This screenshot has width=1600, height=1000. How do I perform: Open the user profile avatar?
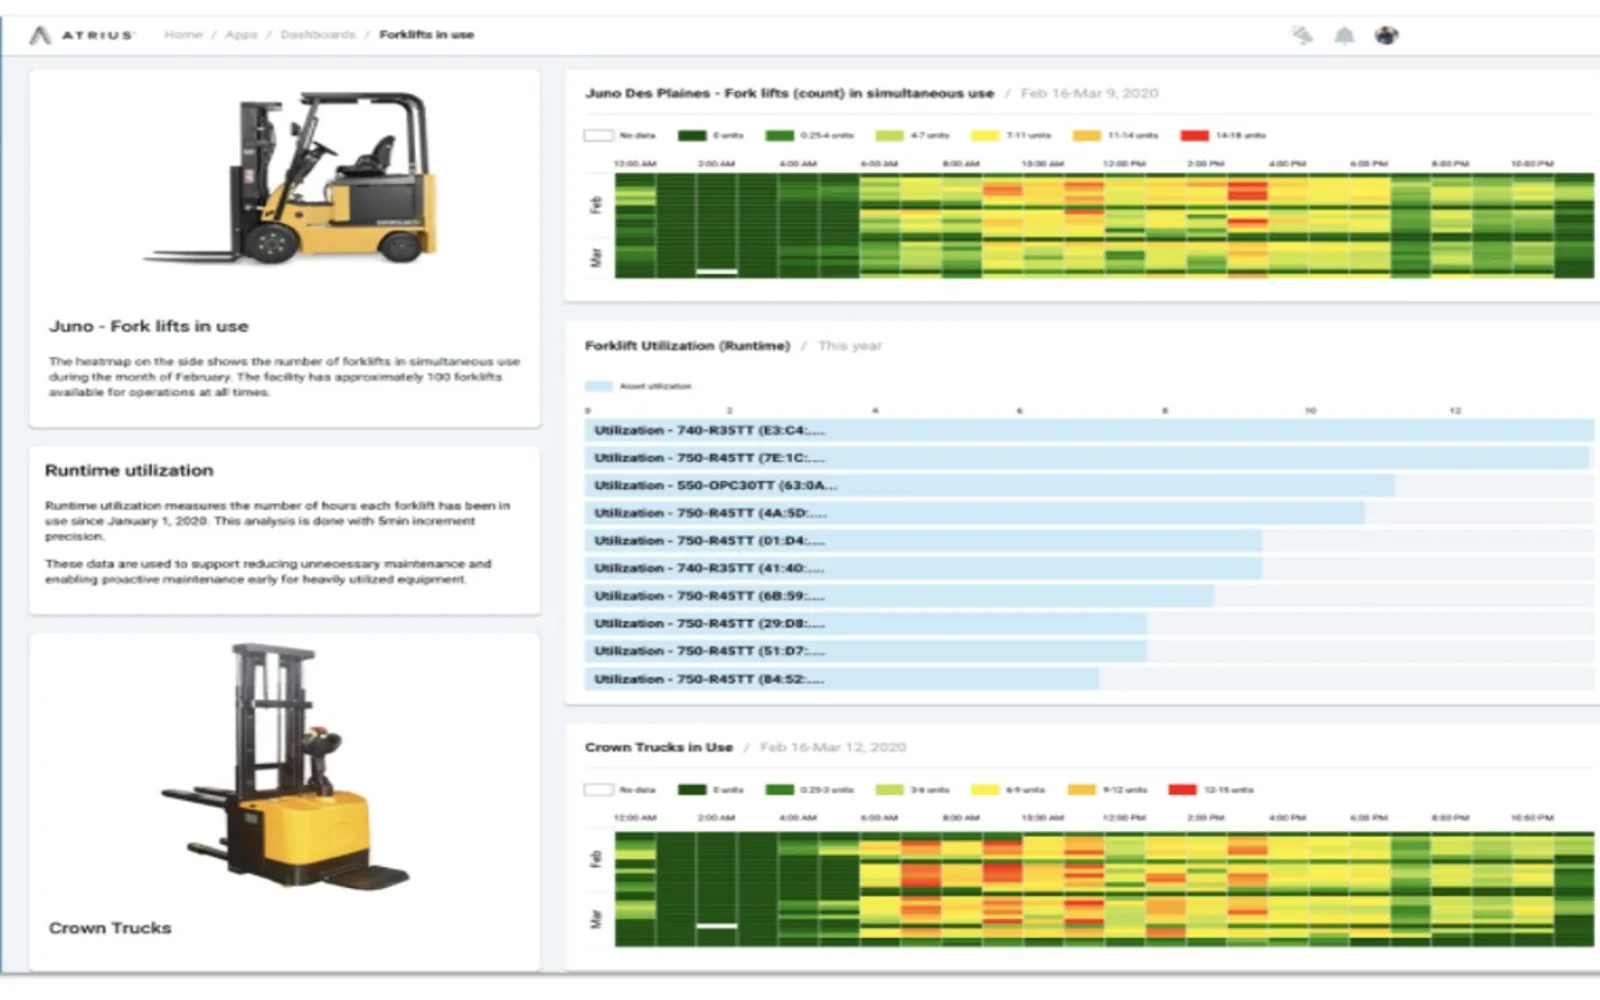[1386, 36]
